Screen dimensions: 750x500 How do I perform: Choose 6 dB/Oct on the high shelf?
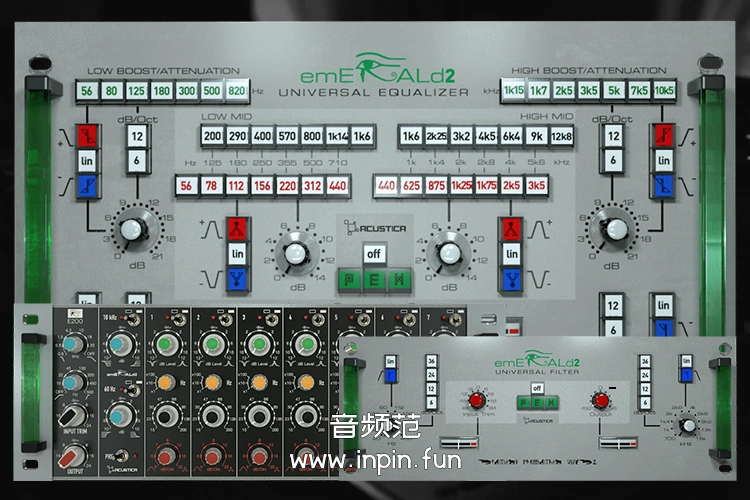coord(613,160)
